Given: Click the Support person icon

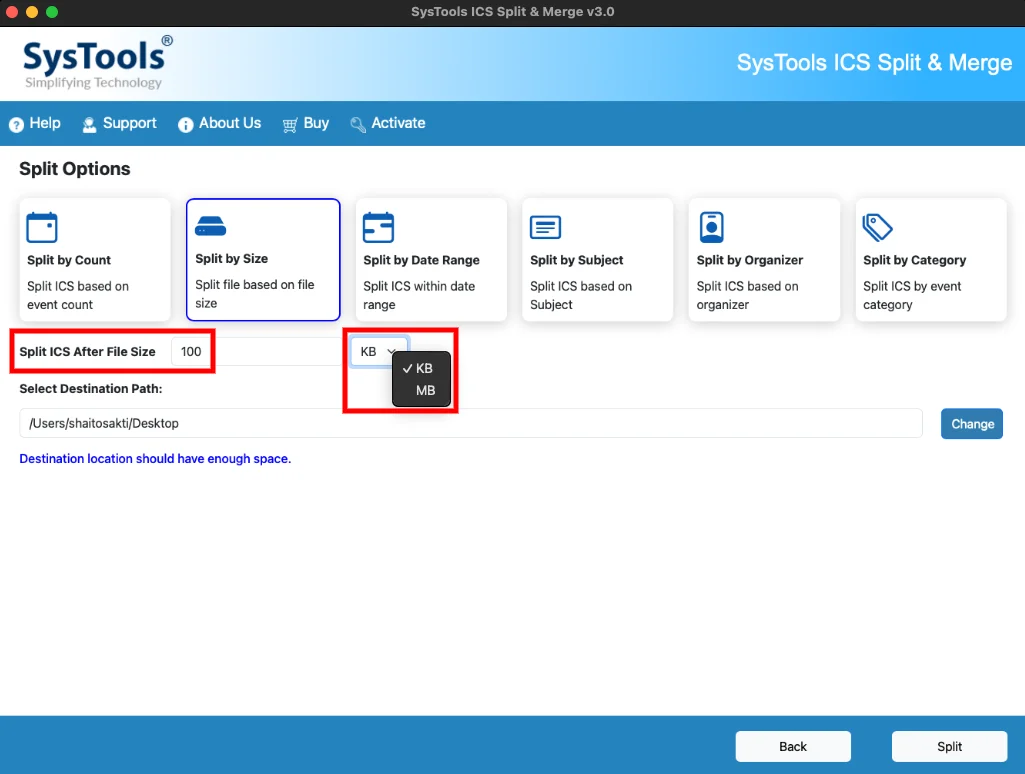Looking at the screenshot, I should pos(89,124).
